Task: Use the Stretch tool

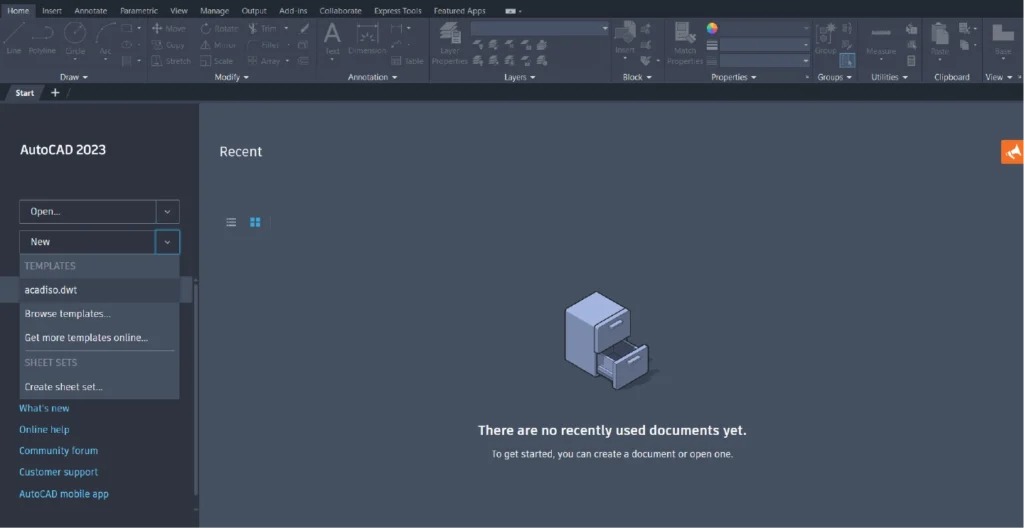Action: click(170, 61)
